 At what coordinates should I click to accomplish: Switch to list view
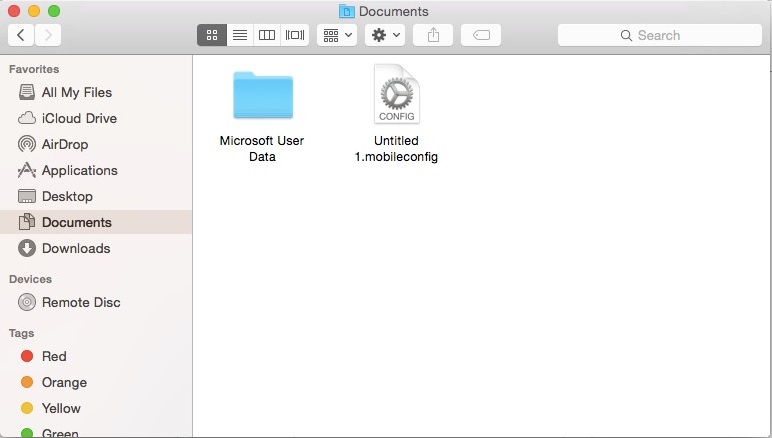click(240, 35)
